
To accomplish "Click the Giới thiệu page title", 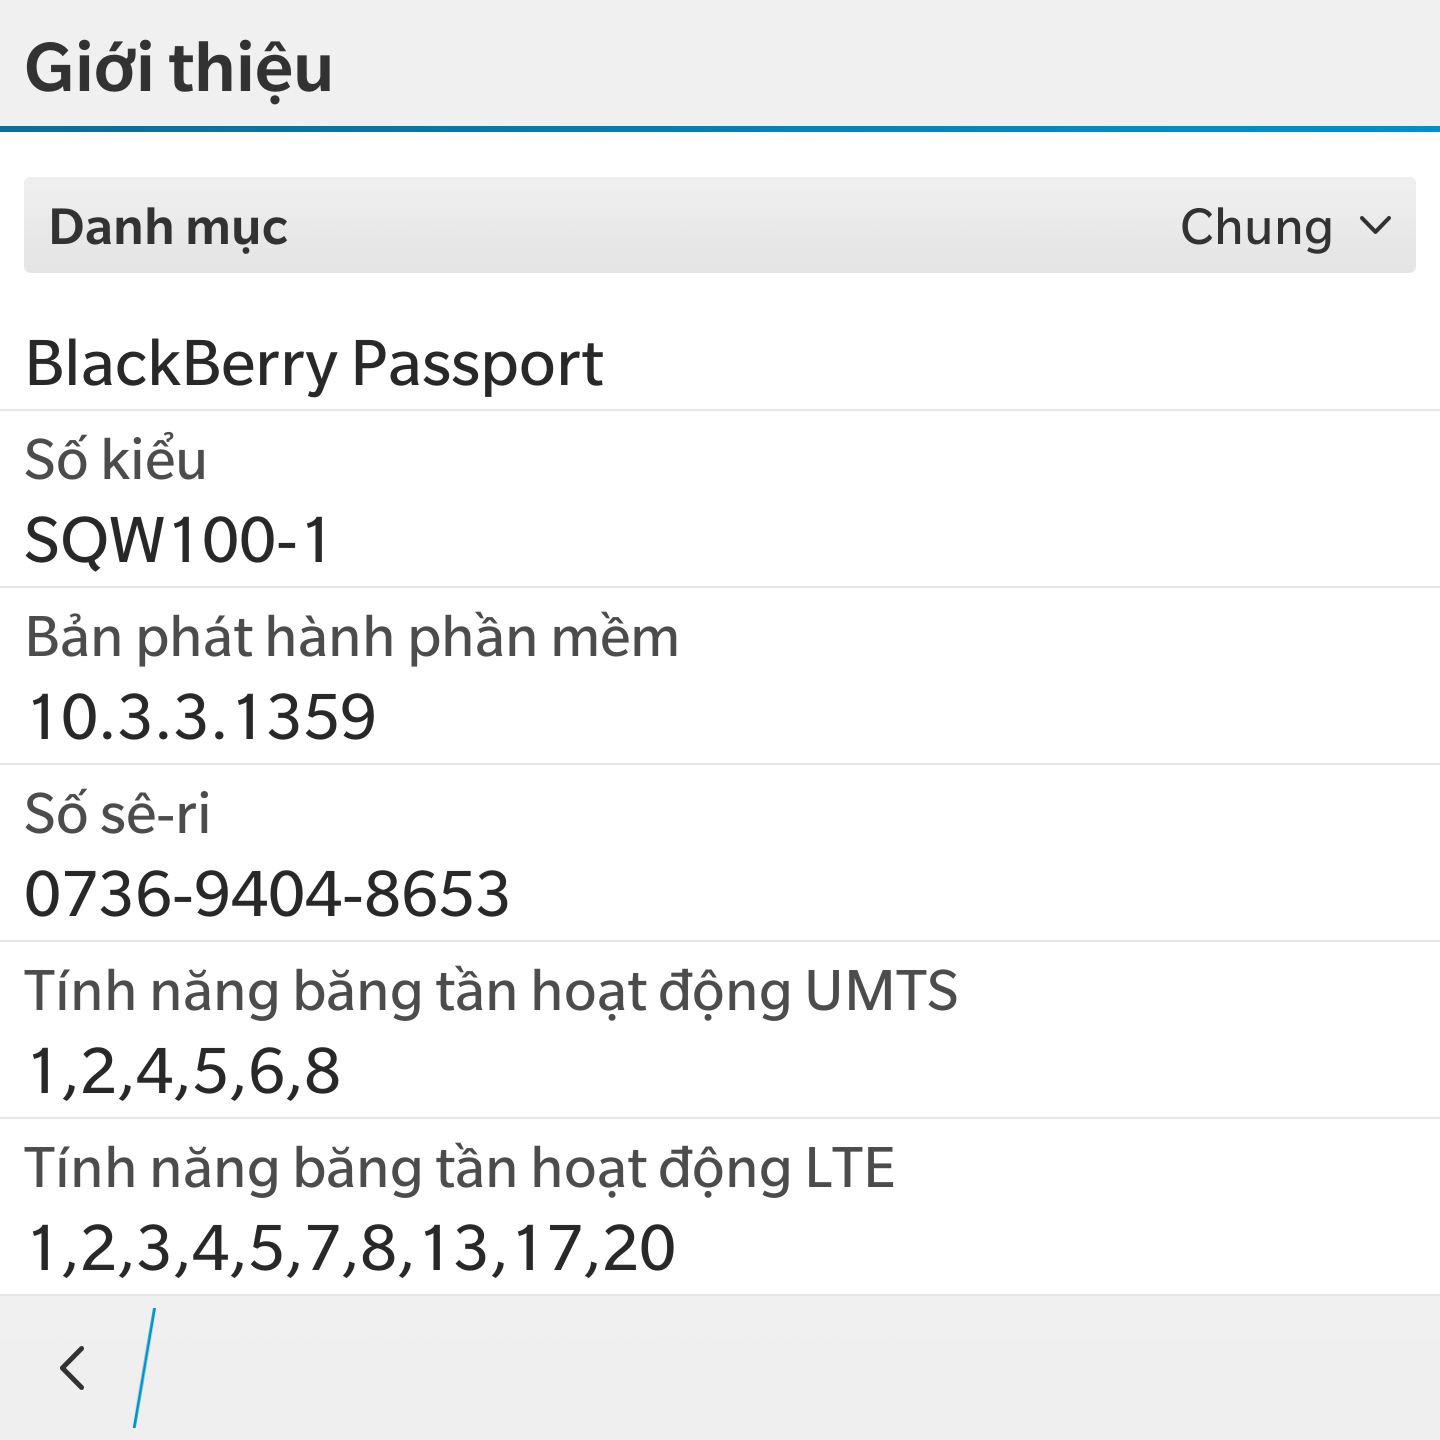I will 179,68.
